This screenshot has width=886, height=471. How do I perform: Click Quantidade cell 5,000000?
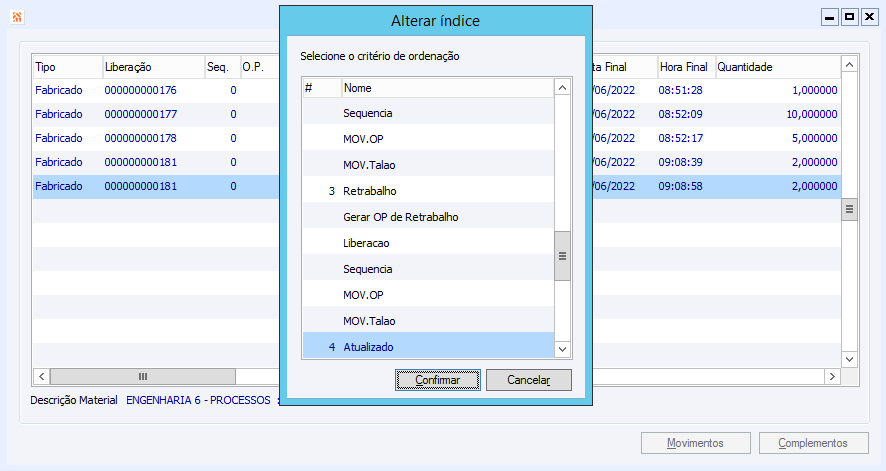pyautogui.click(x=814, y=138)
